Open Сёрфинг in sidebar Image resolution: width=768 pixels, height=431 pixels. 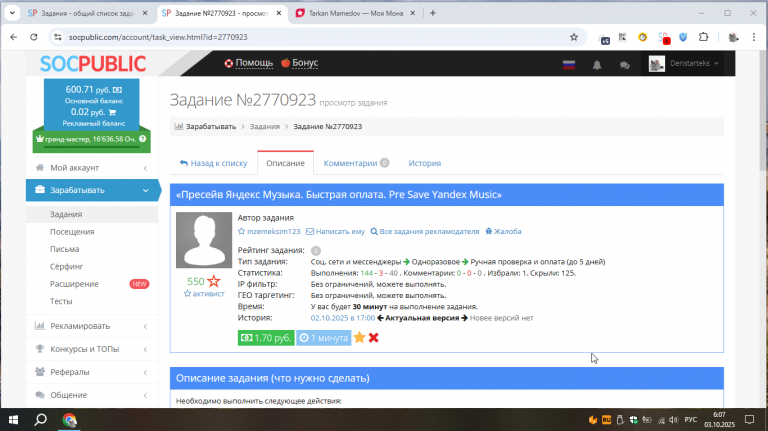[66, 266]
